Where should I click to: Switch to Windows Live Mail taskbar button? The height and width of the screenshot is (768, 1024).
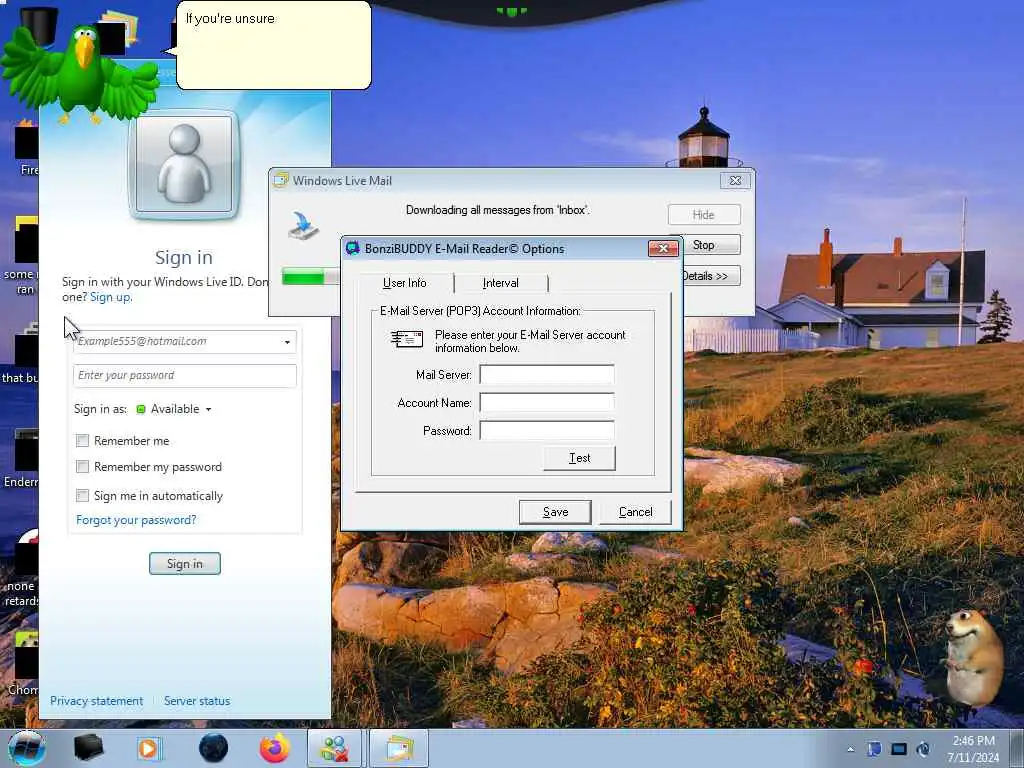400,748
